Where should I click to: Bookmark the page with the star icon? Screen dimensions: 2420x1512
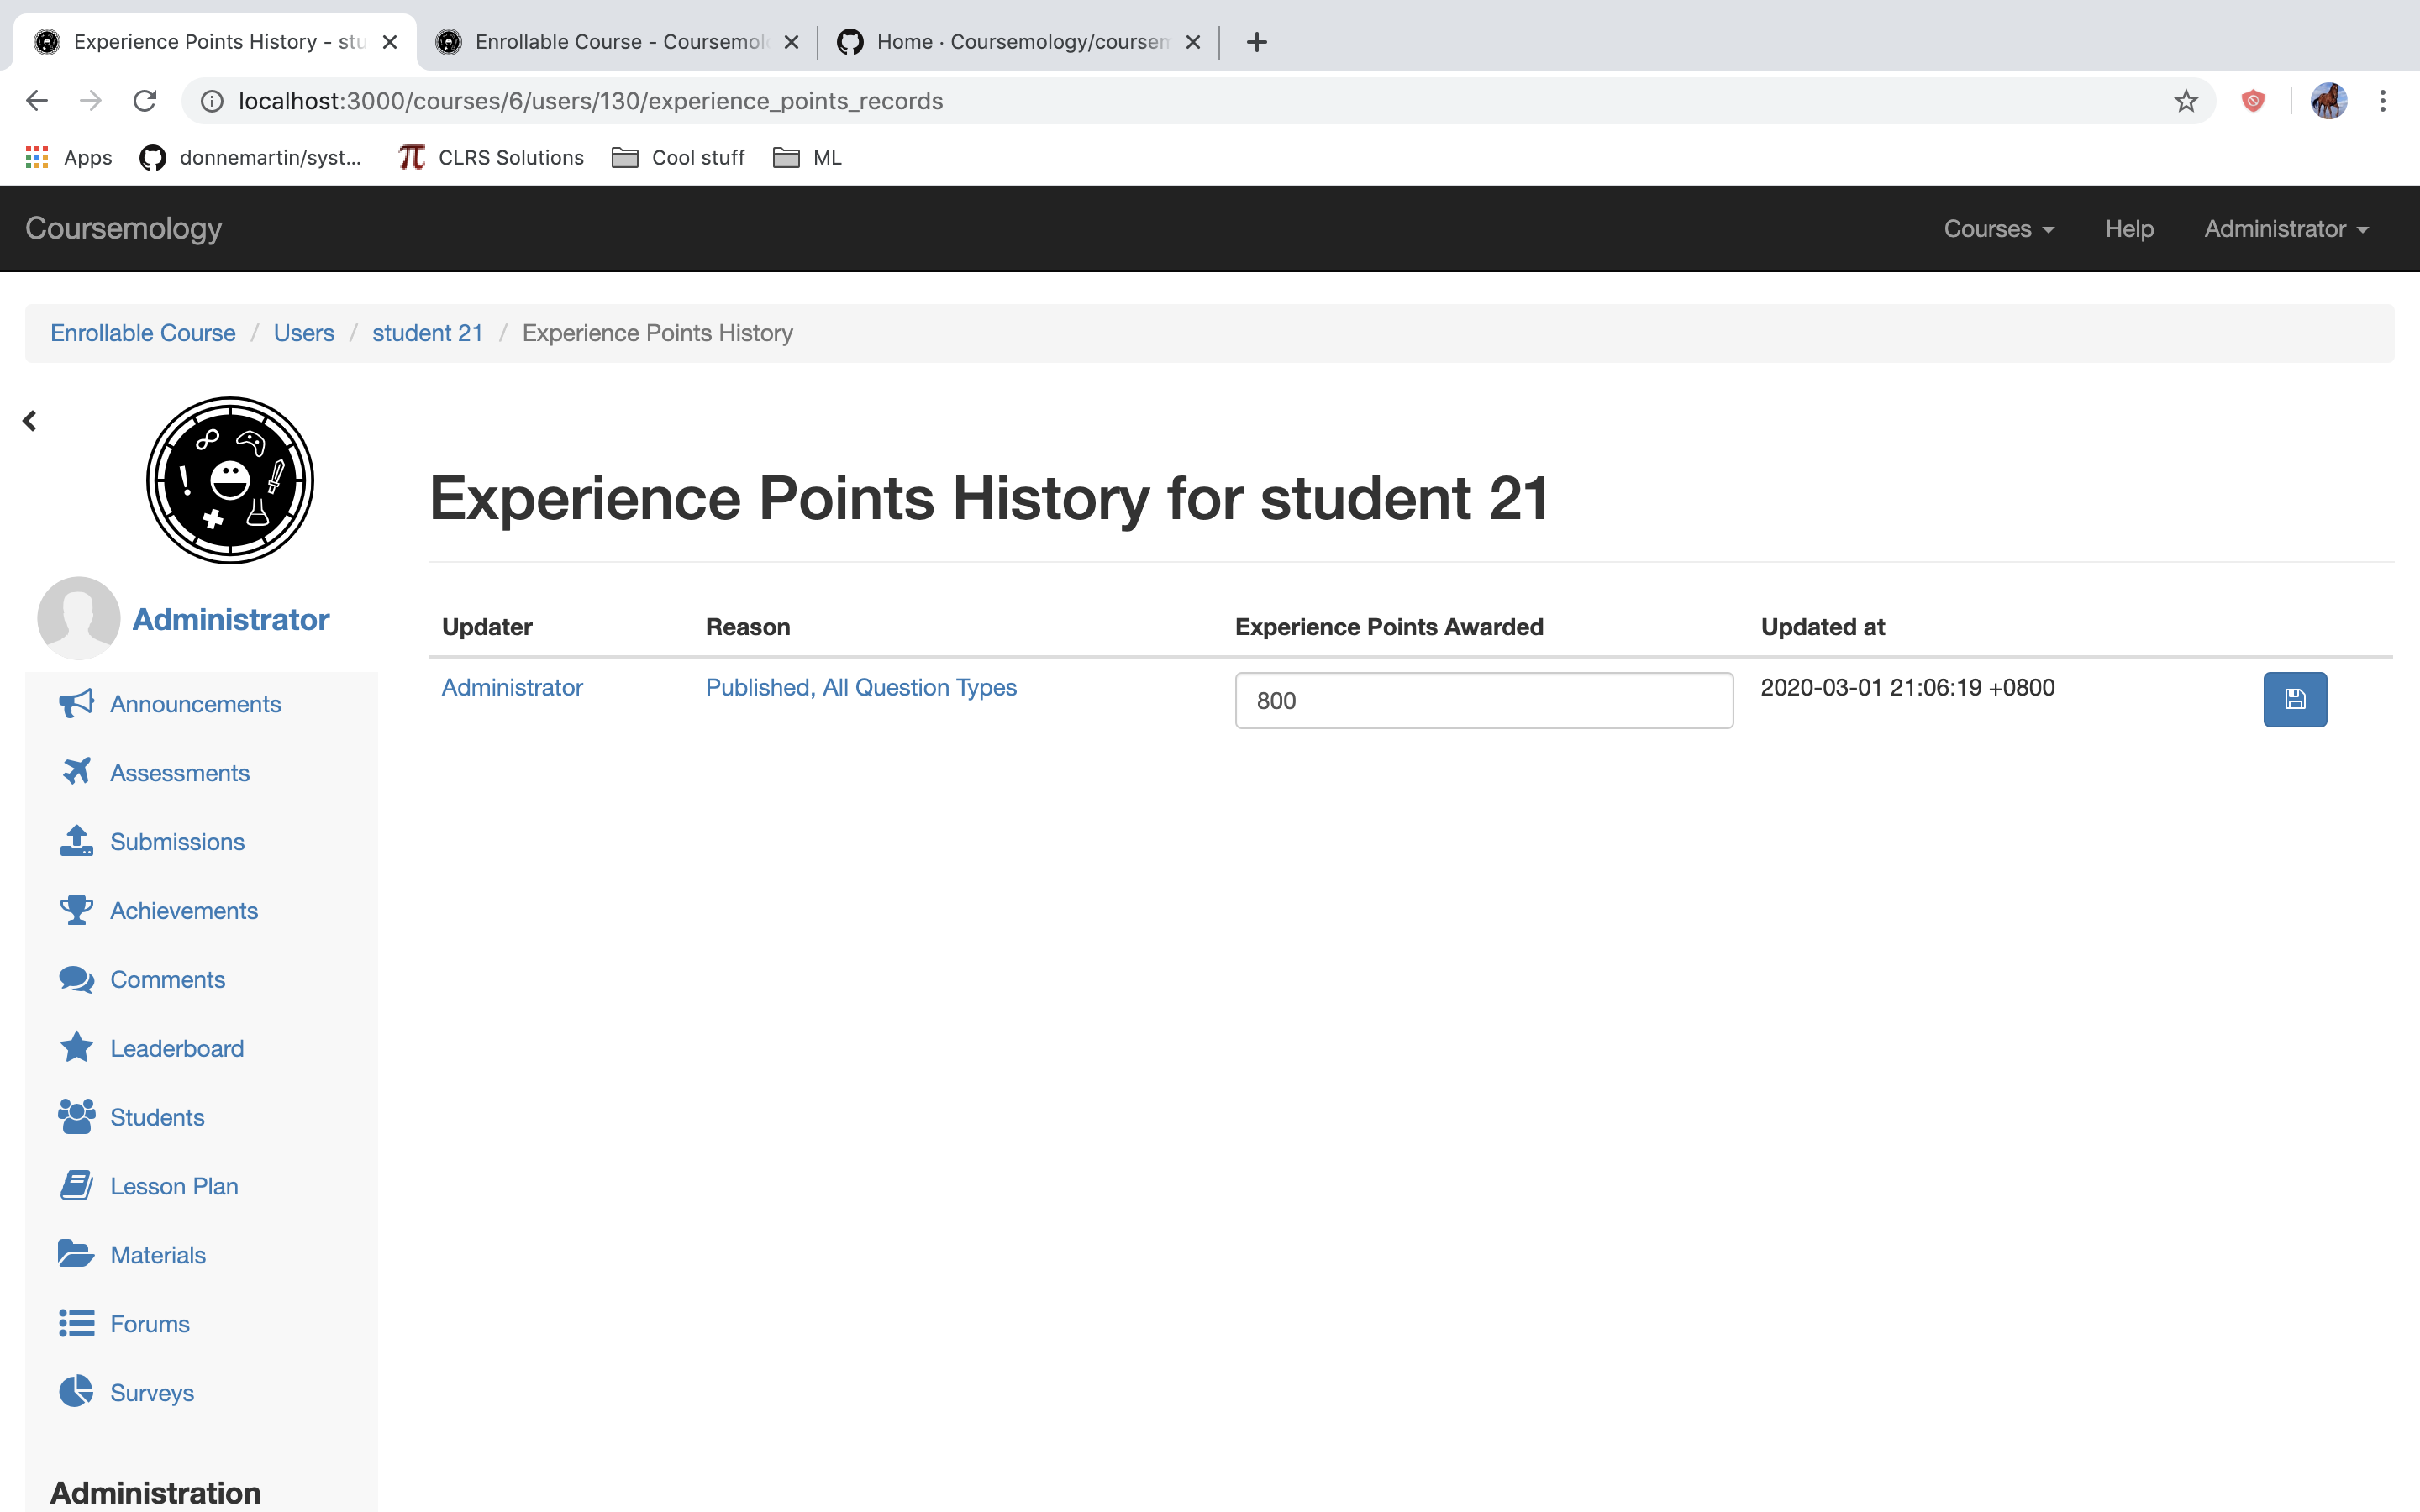pos(2185,100)
